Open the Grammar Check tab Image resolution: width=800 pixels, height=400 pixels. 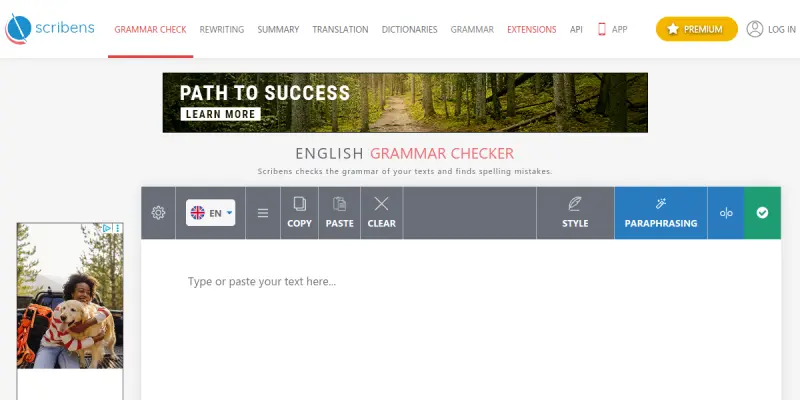(x=150, y=30)
